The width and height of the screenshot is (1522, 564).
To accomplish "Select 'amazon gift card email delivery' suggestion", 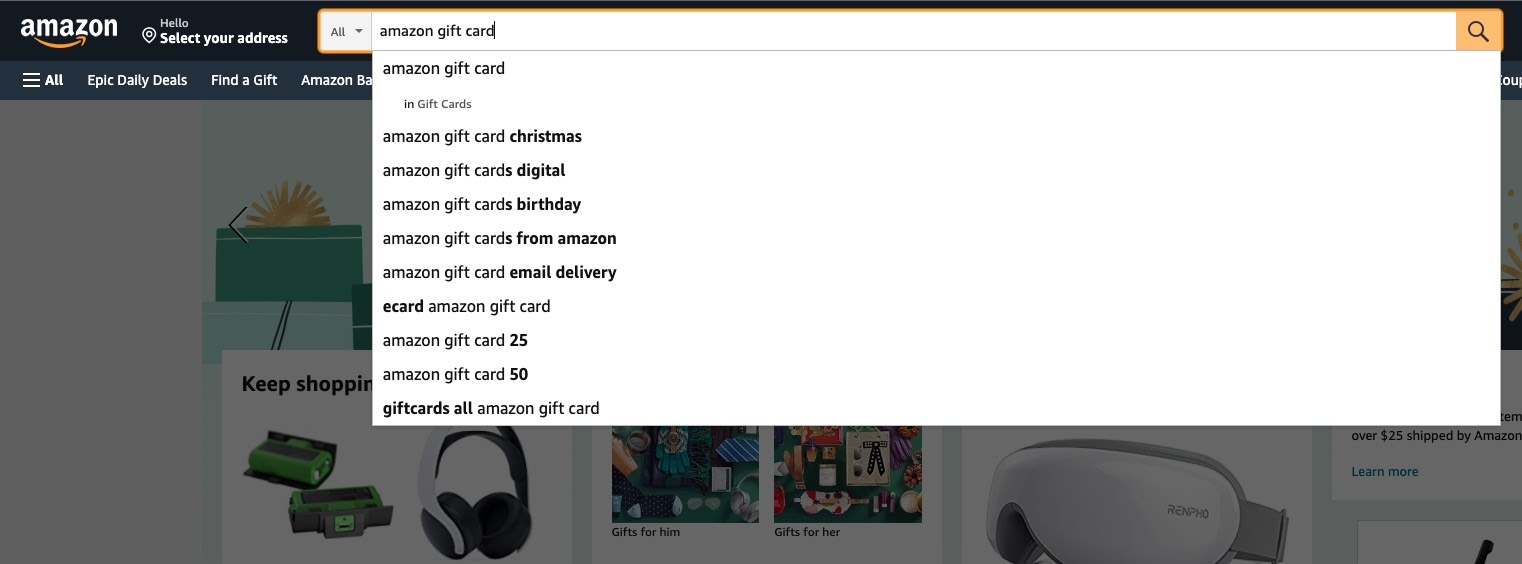I will click(499, 272).
